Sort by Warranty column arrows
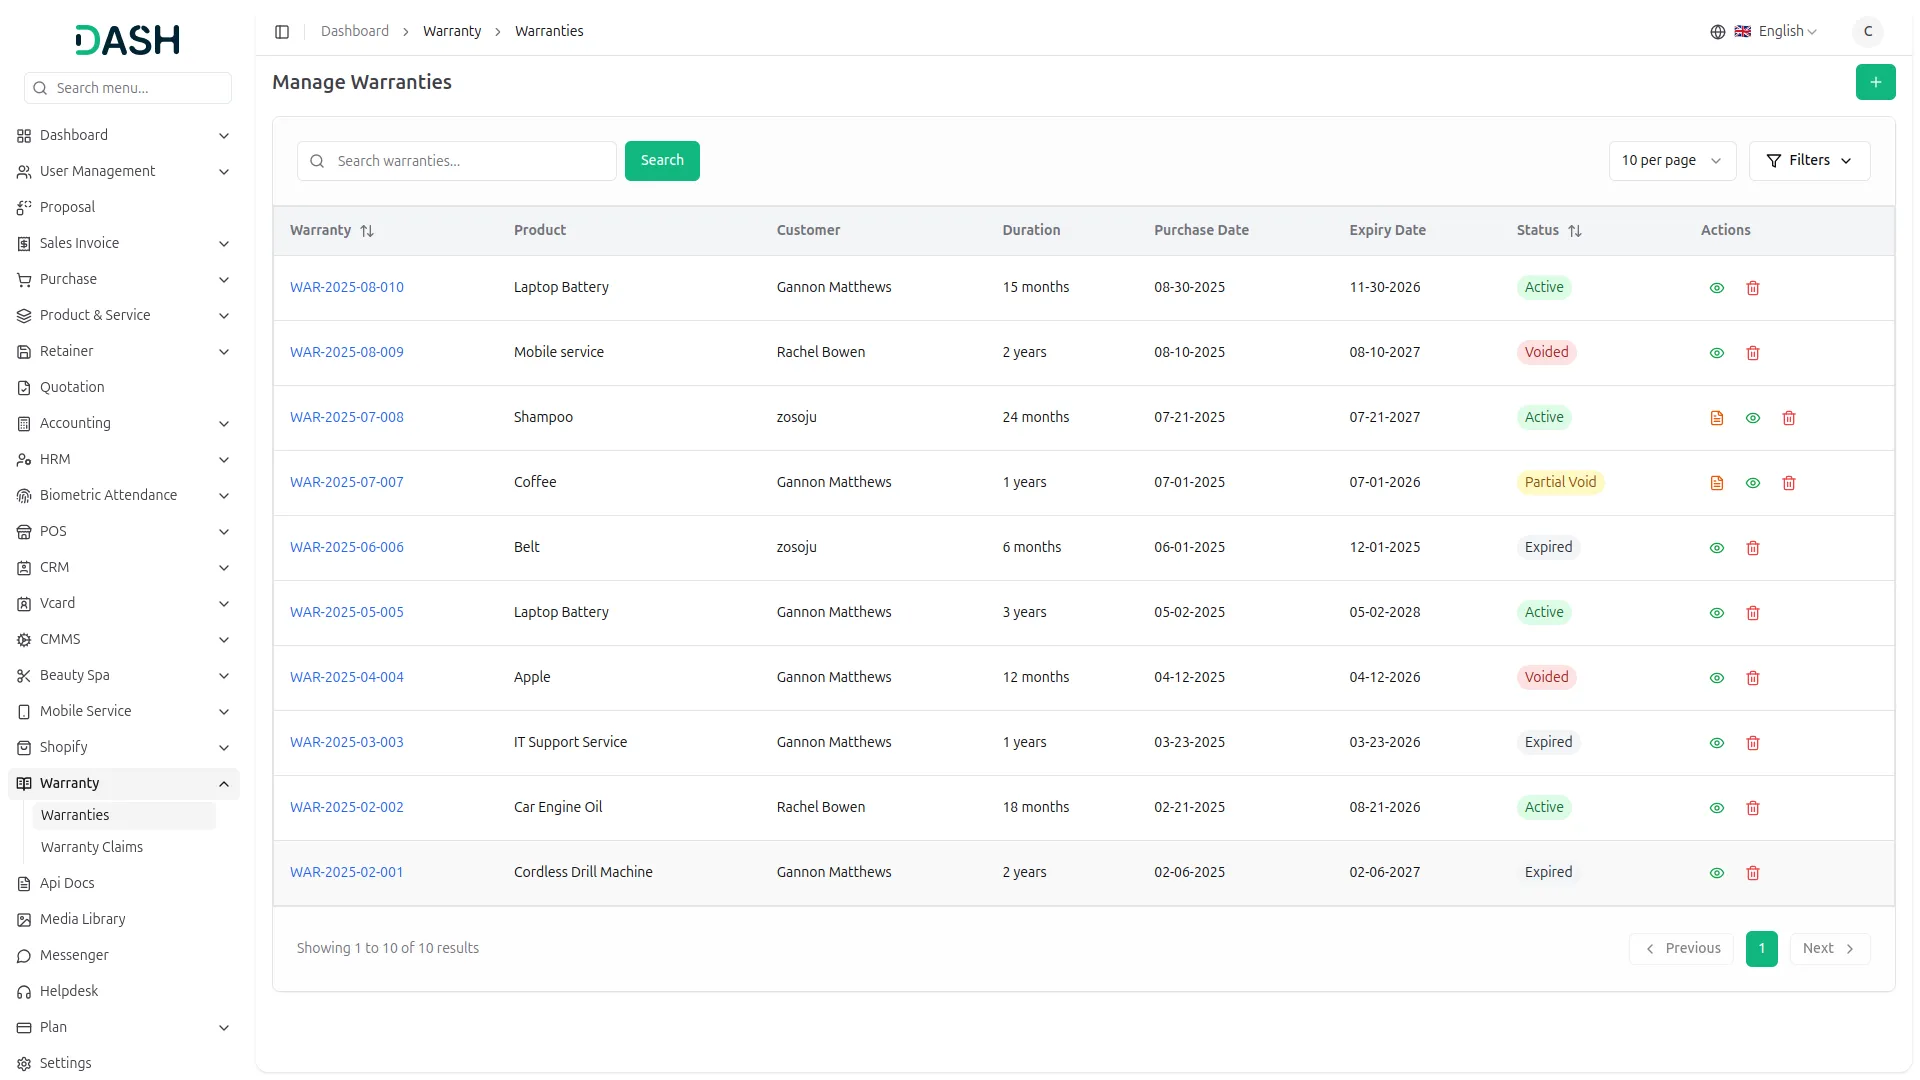1920x1080 pixels. click(x=367, y=231)
